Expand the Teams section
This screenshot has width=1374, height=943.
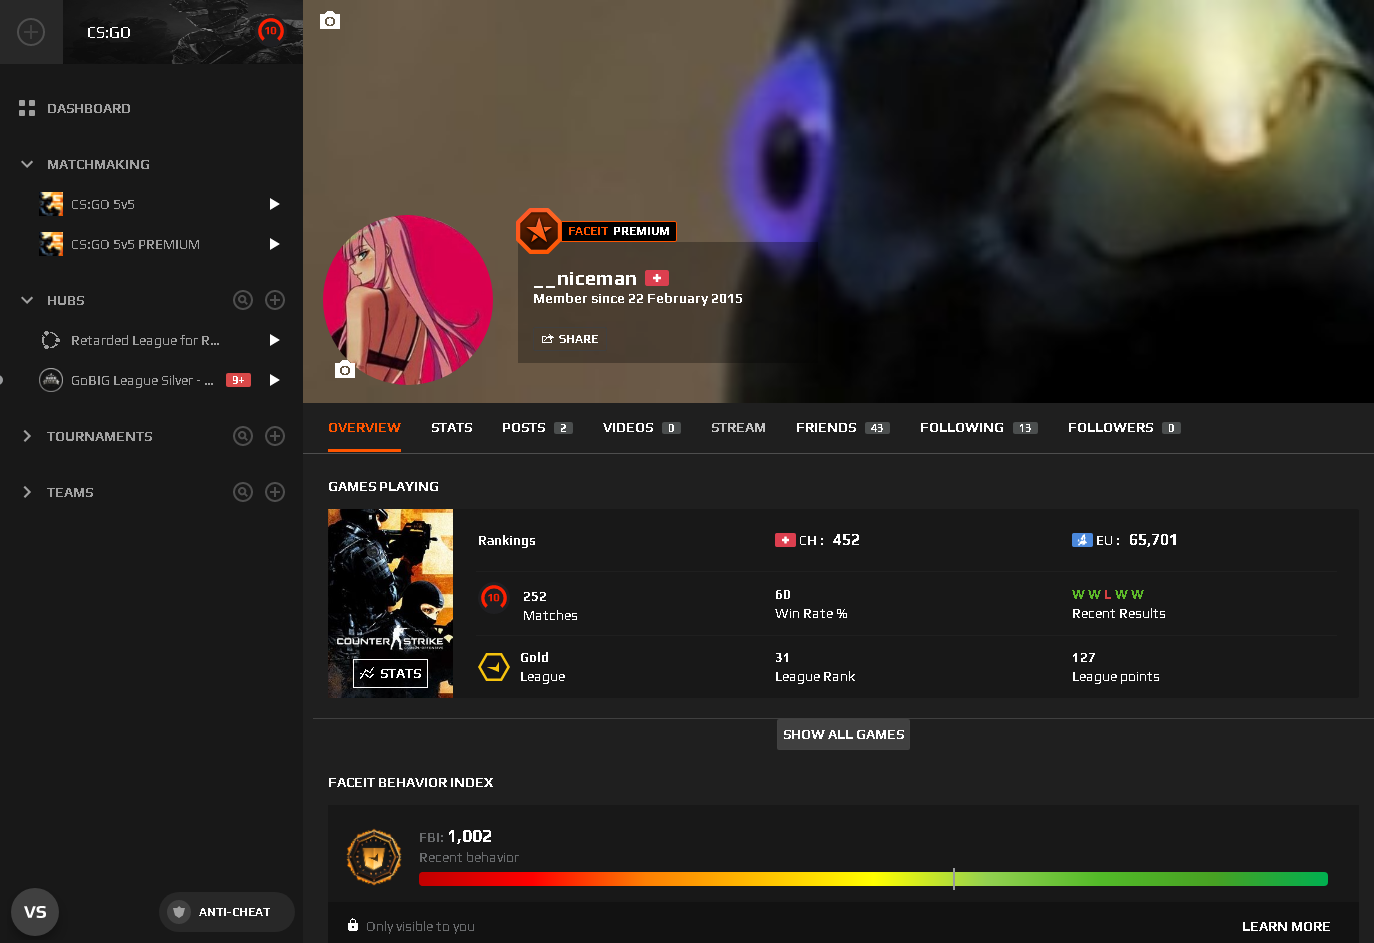27,492
